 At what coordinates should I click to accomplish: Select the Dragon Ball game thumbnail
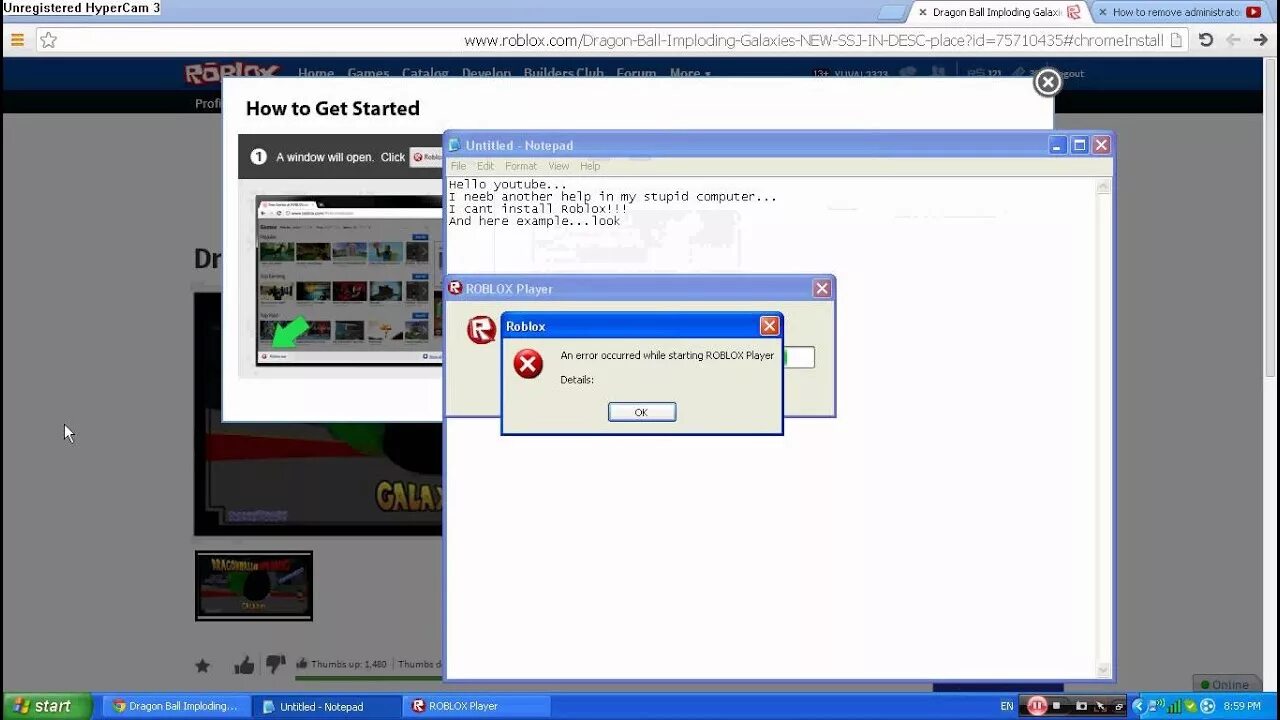[254, 585]
